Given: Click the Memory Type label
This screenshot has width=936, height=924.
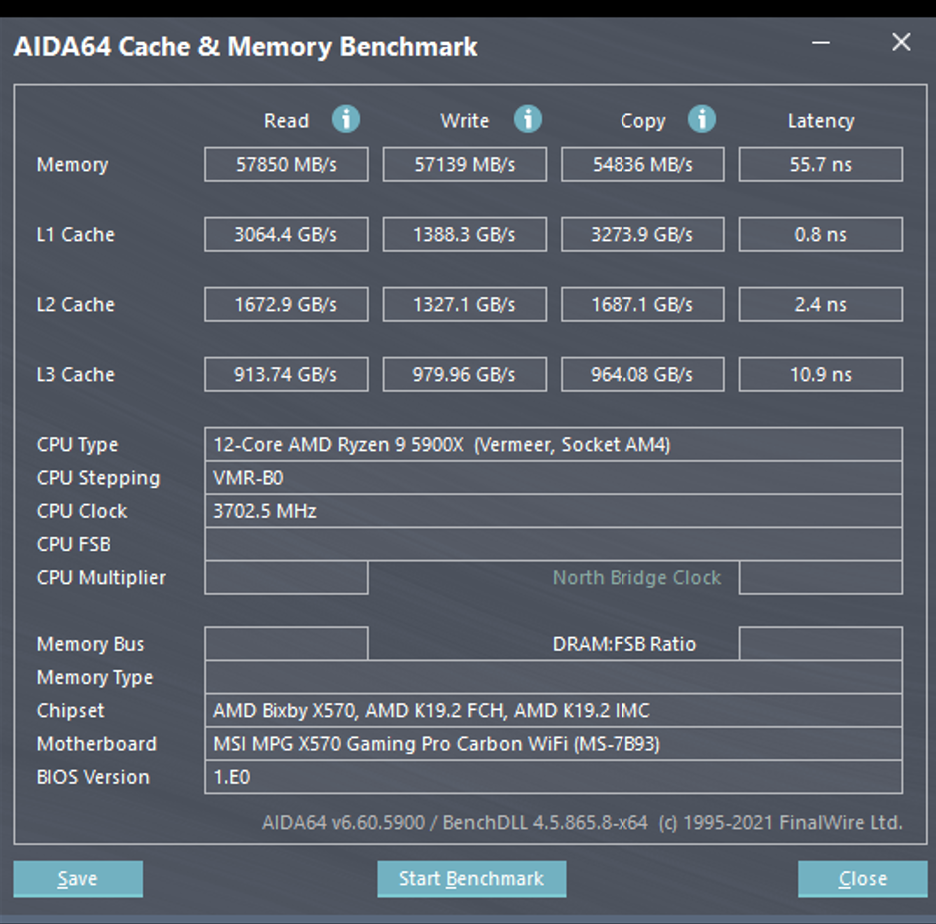Looking at the screenshot, I should pyautogui.click(x=95, y=677).
